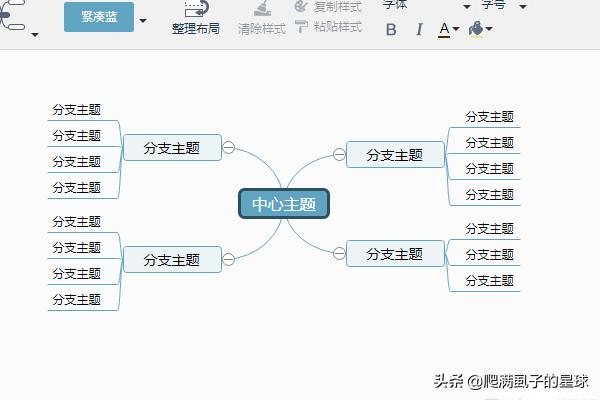
Task: Select the 中心主题 central node
Action: tap(284, 204)
